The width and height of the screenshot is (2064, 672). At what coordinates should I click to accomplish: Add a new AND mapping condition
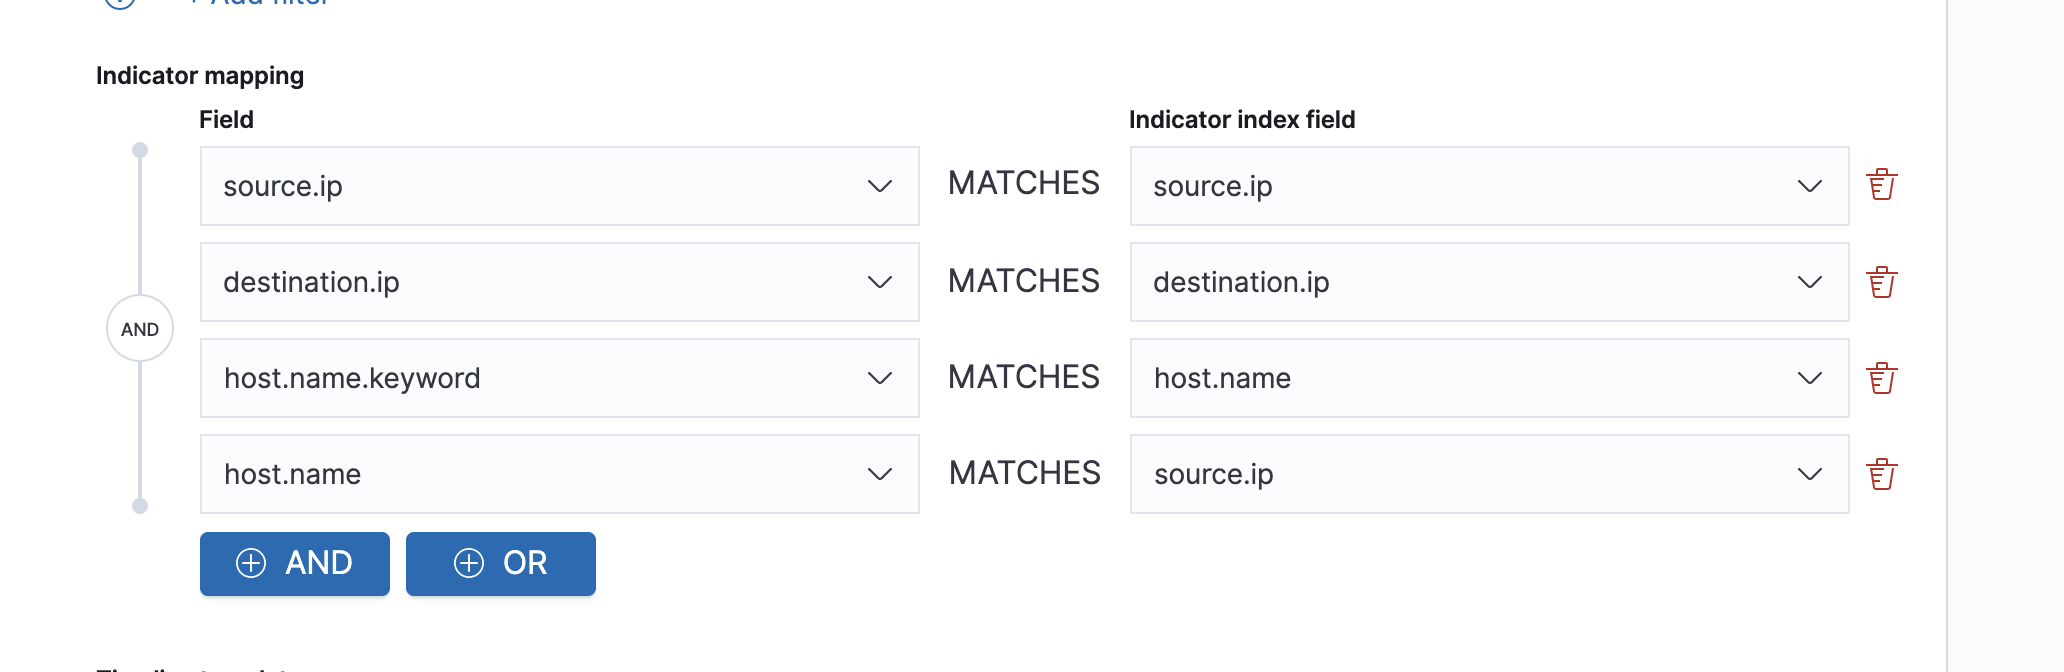(x=295, y=564)
